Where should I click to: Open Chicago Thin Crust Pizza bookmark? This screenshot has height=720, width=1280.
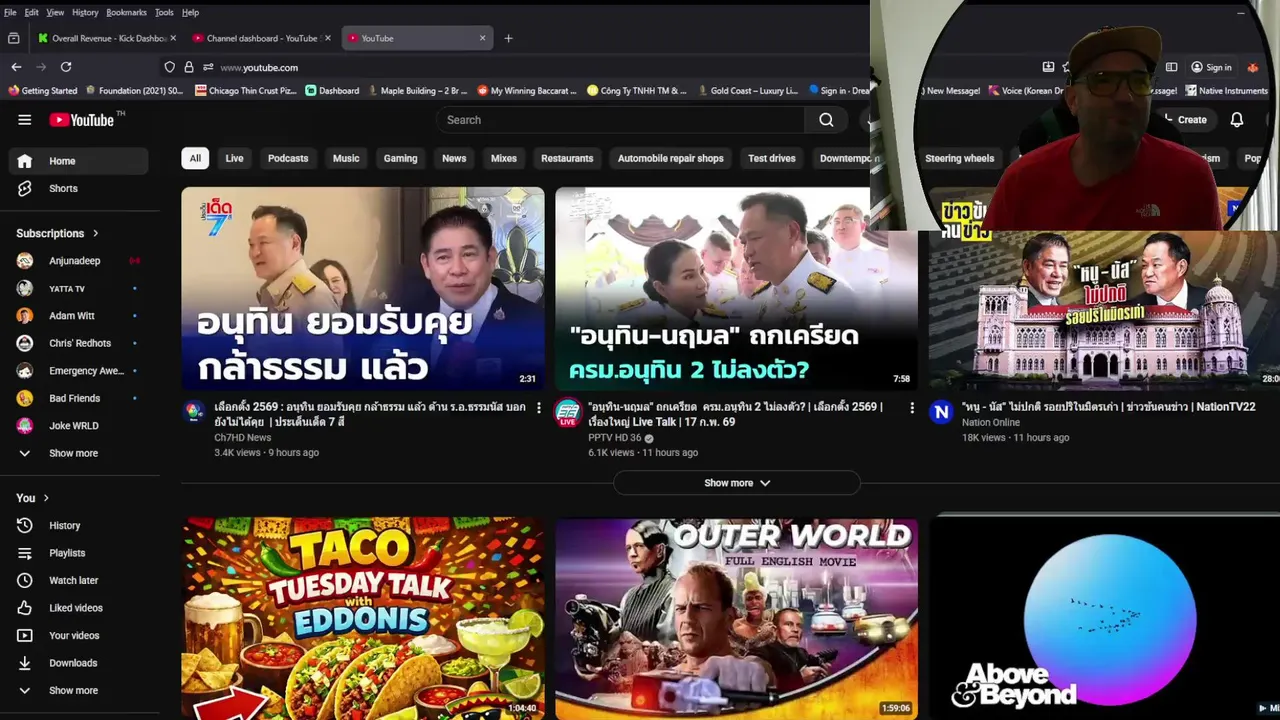click(x=246, y=90)
